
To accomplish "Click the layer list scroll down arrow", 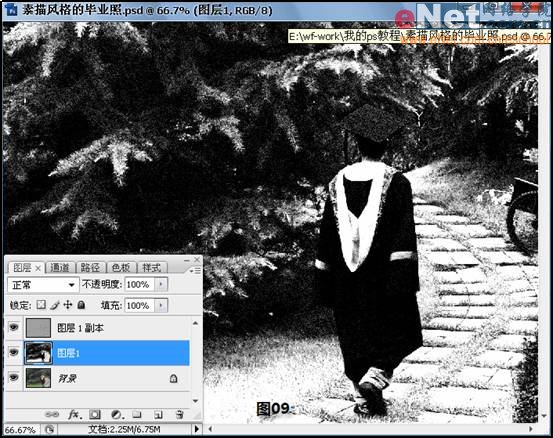I will pyautogui.click(x=195, y=401).
